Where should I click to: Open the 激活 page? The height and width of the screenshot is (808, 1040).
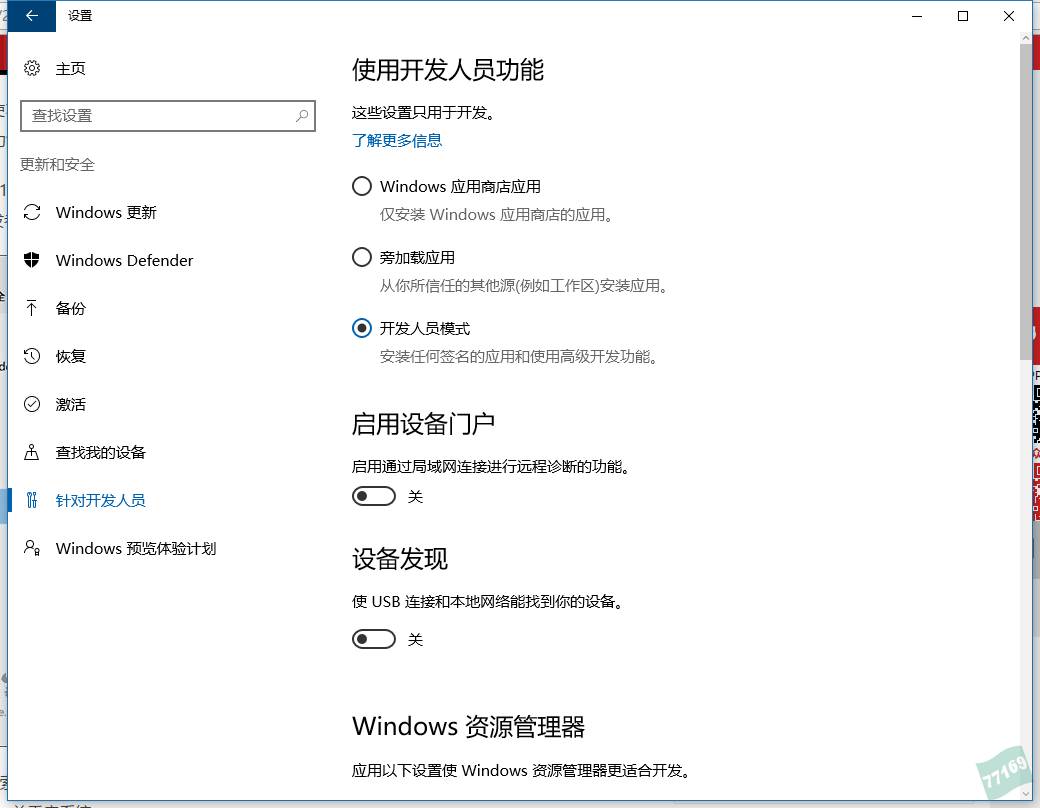coord(70,404)
